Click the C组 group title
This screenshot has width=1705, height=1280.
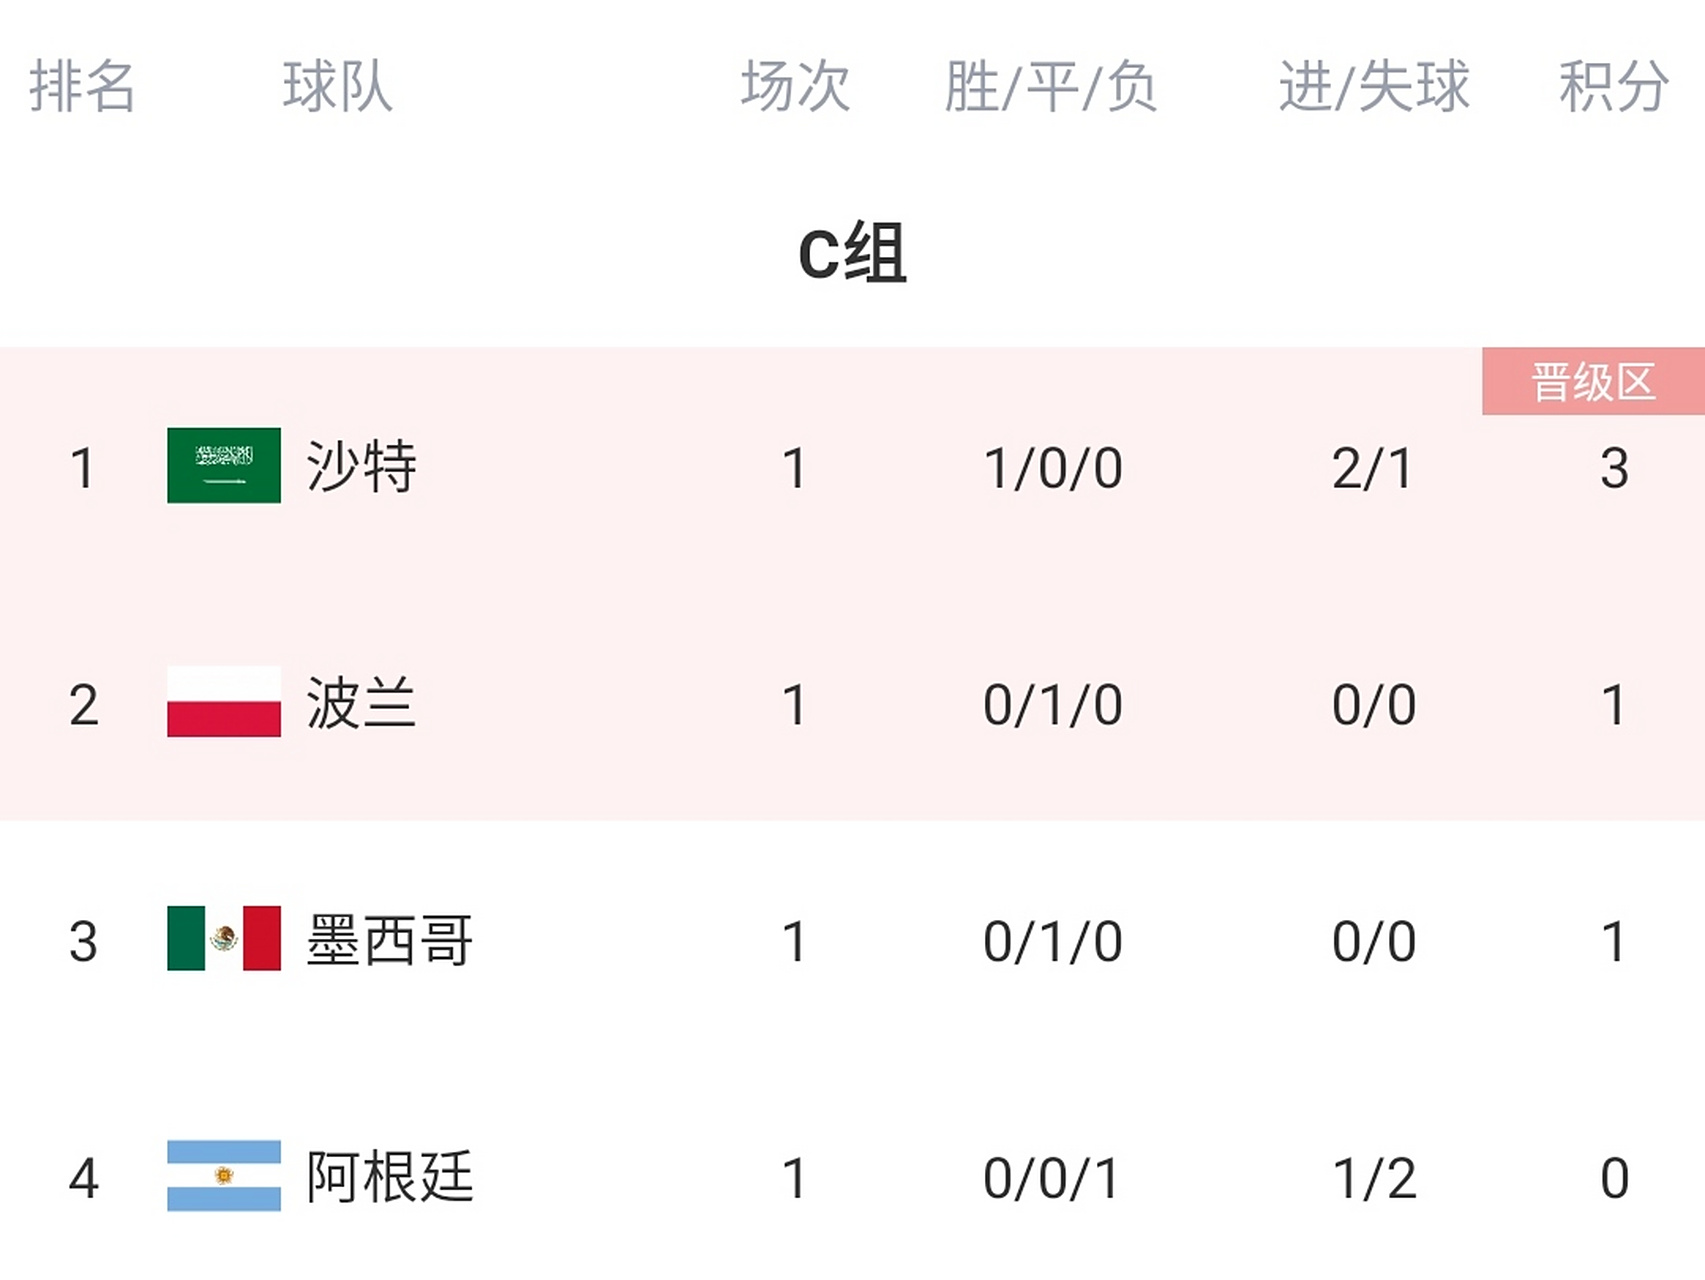pos(852,254)
